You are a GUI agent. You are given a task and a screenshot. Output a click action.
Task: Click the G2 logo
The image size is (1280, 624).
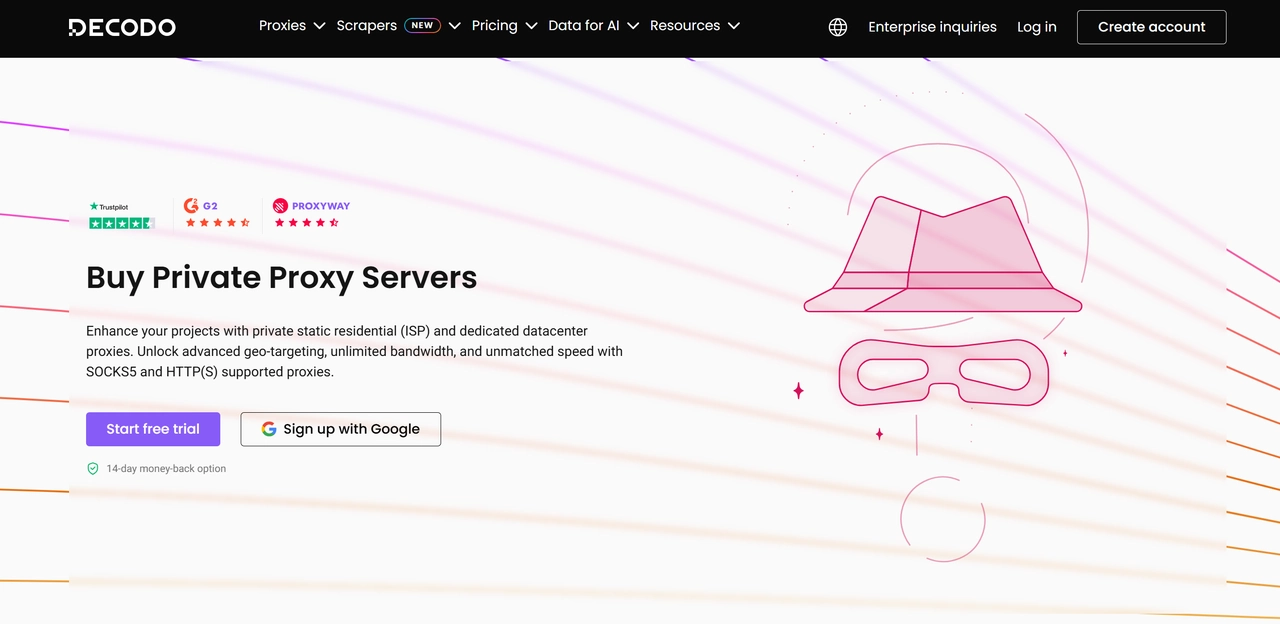coord(200,206)
